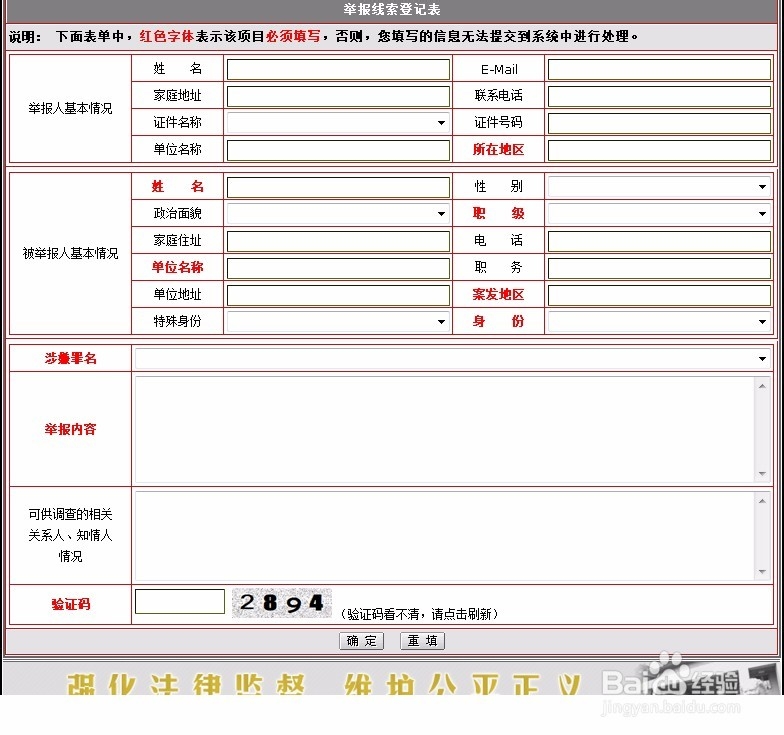Open the 特殊身份 dropdown
Viewport: 784px width, 735px height.
coord(338,322)
